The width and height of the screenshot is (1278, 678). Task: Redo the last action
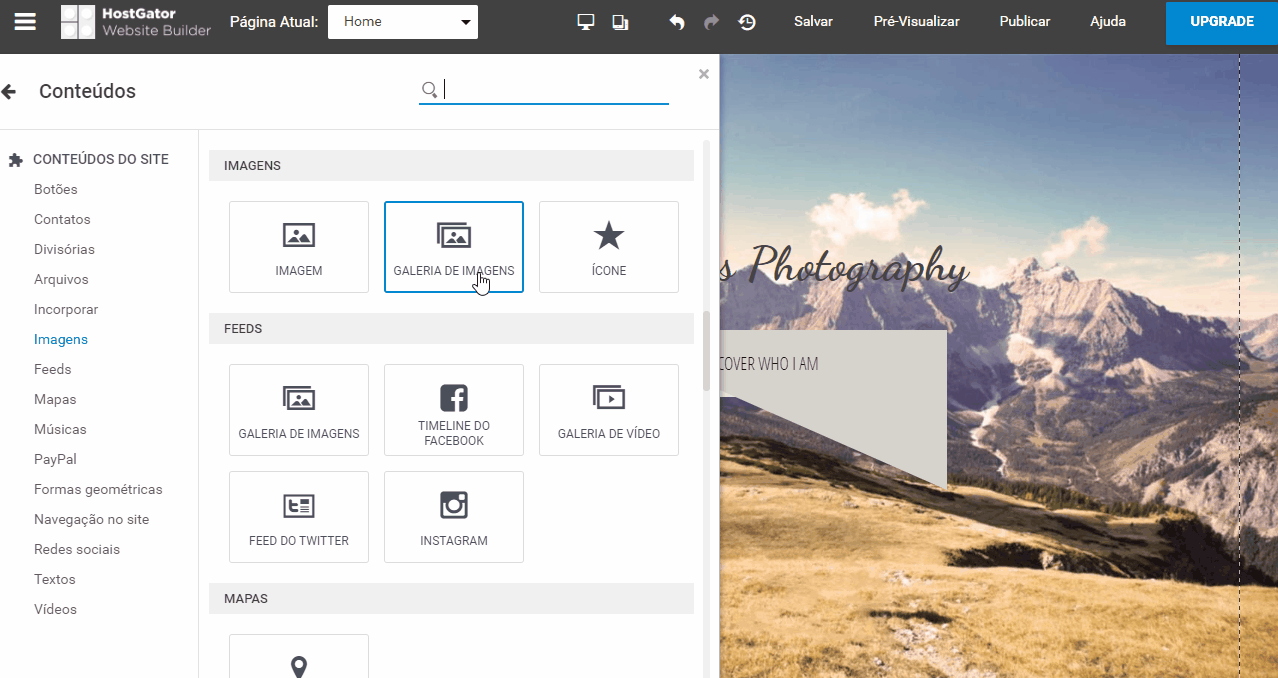(x=711, y=22)
